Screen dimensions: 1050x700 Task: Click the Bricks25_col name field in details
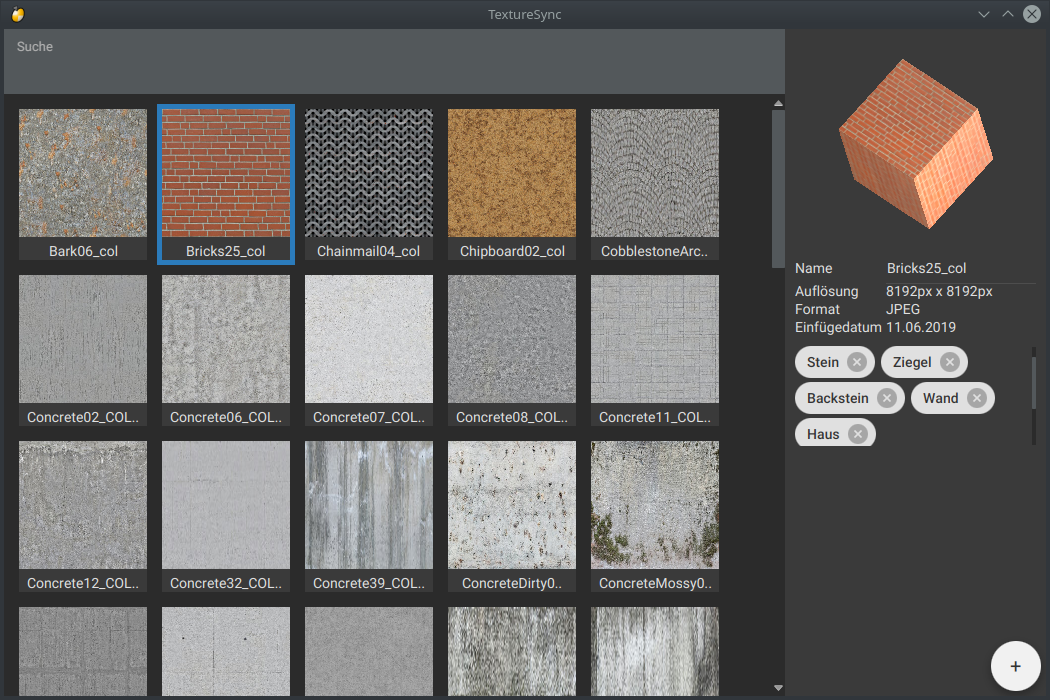[960, 269]
